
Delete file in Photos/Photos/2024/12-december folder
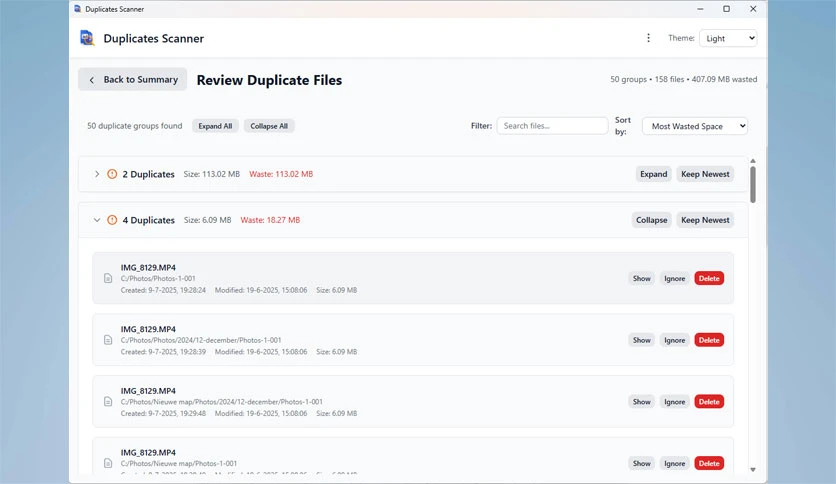point(709,340)
